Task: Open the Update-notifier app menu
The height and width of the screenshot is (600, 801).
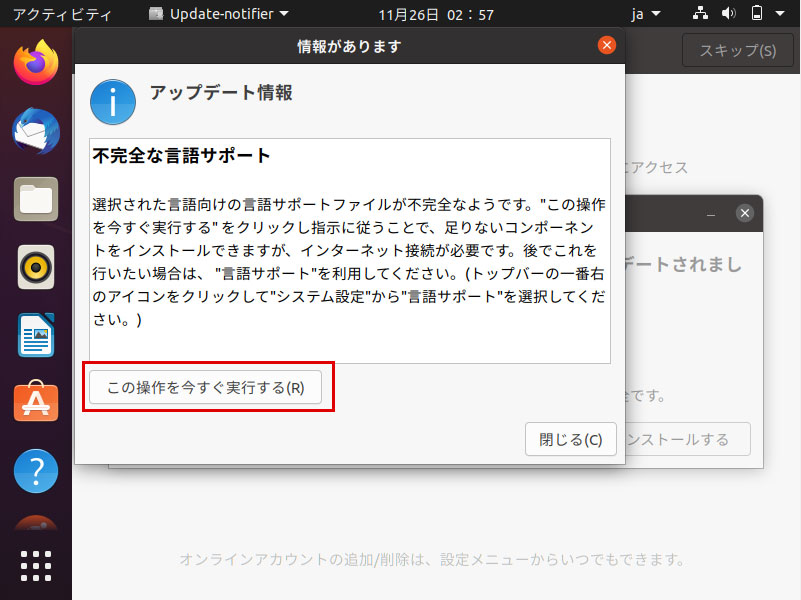Action: (x=219, y=14)
